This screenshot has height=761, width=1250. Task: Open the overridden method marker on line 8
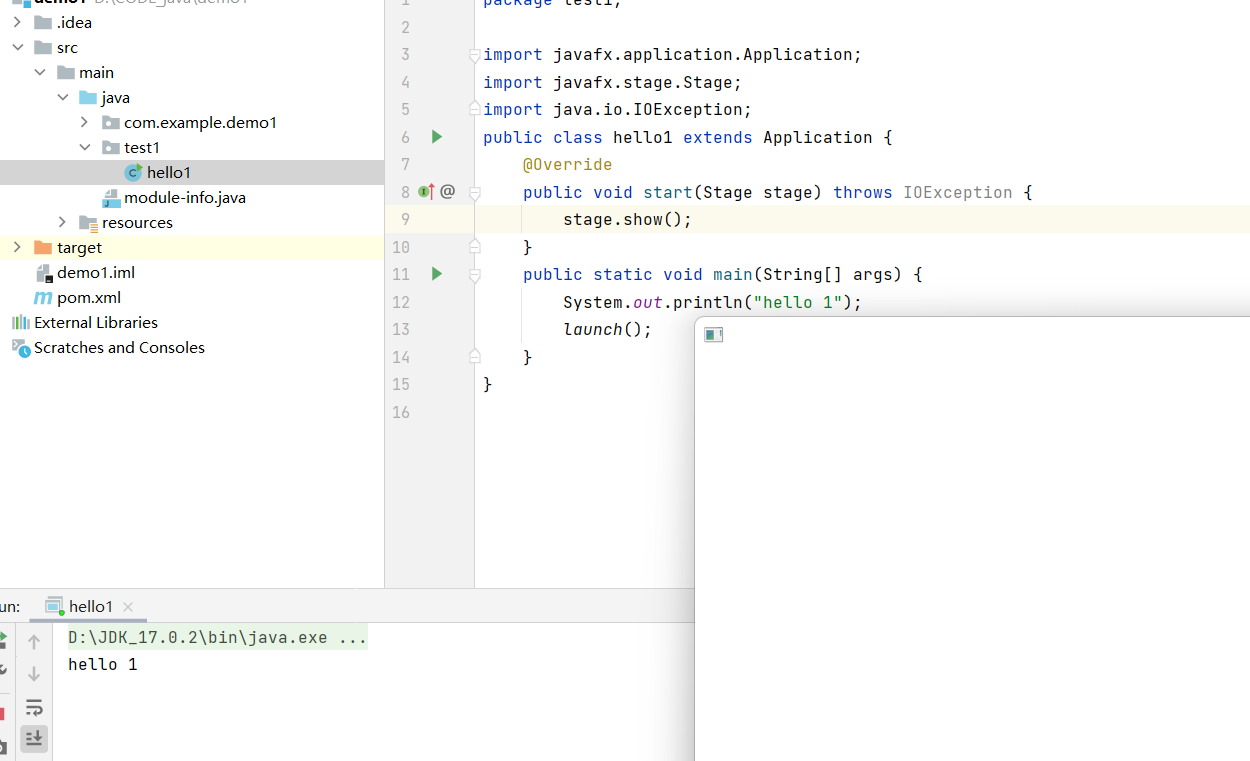pyautogui.click(x=425, y=192)
